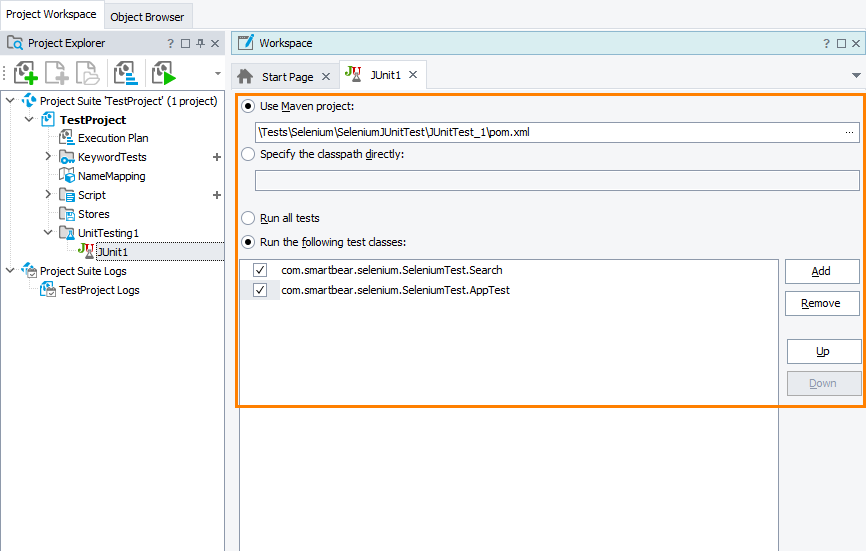Uncheck the SeleniumTest.AppTest test class
866x551 pixels.
[x=260, y=290]
